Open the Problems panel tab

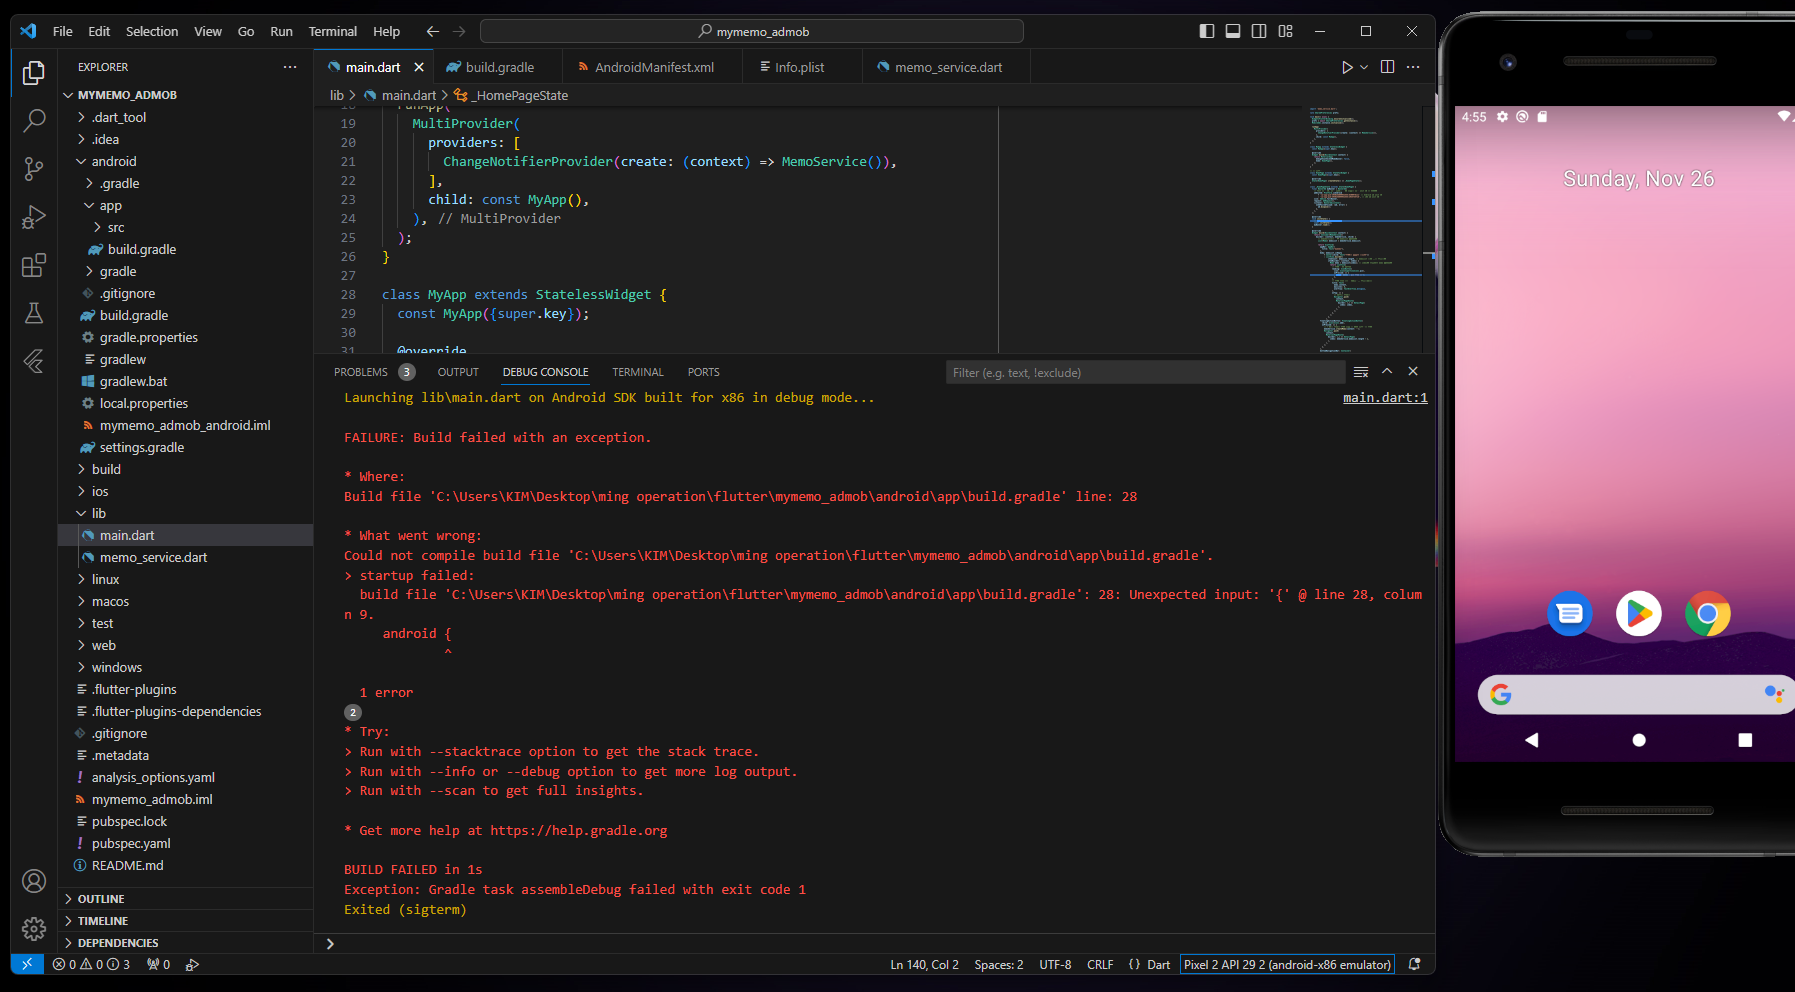coord(361,372)
